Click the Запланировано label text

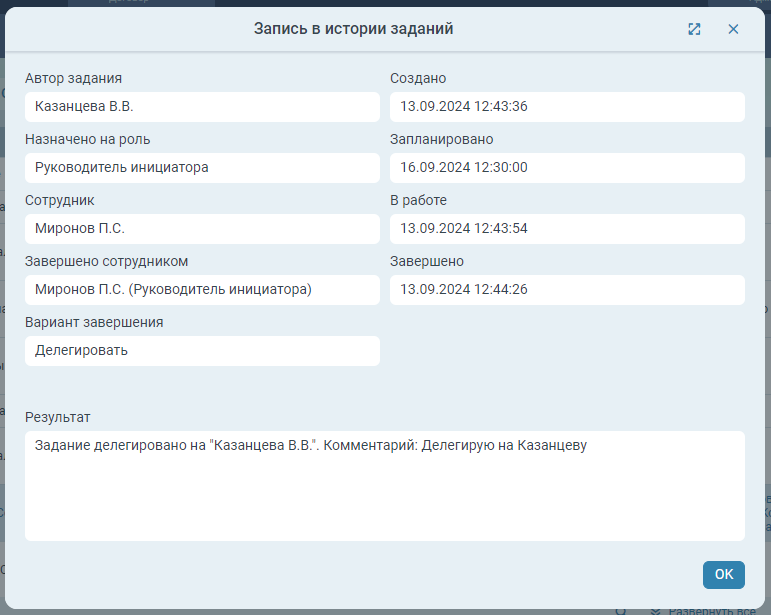441,139
